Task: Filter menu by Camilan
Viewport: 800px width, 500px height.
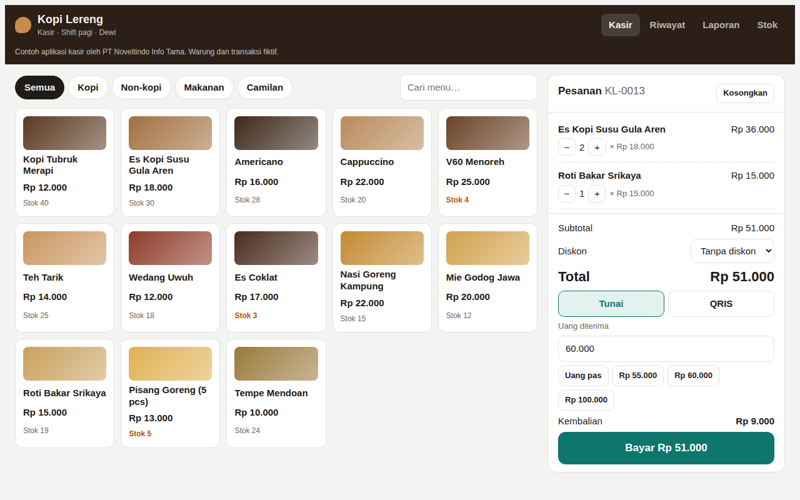Action: 264,87
